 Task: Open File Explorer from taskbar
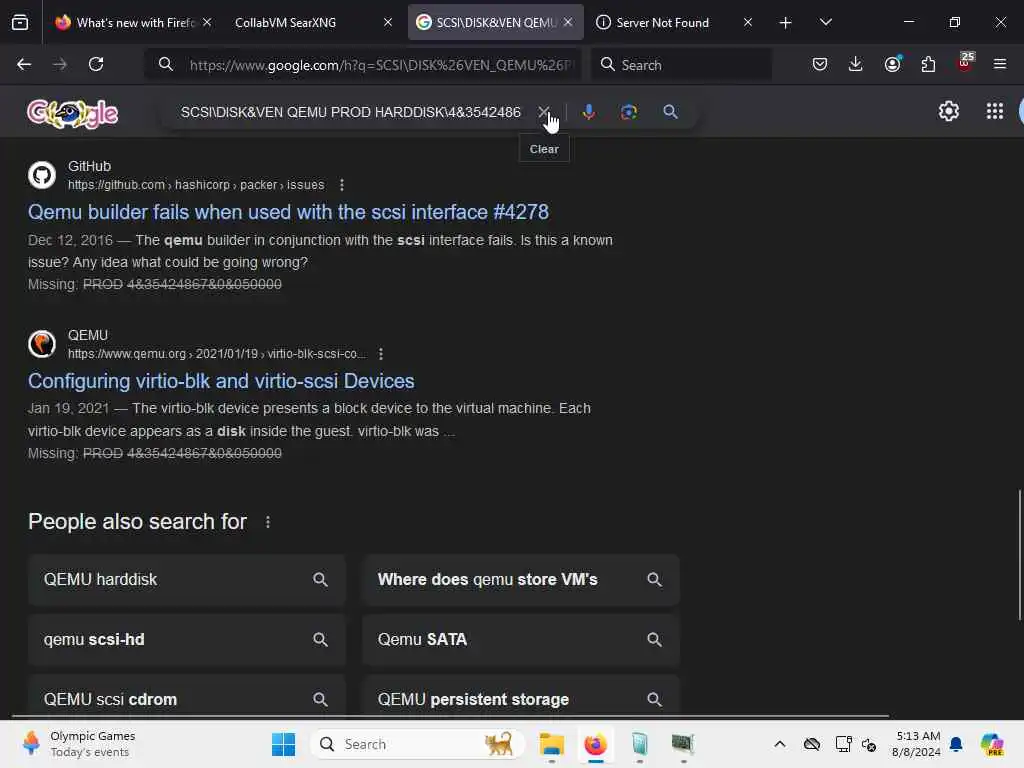point(552,744)
